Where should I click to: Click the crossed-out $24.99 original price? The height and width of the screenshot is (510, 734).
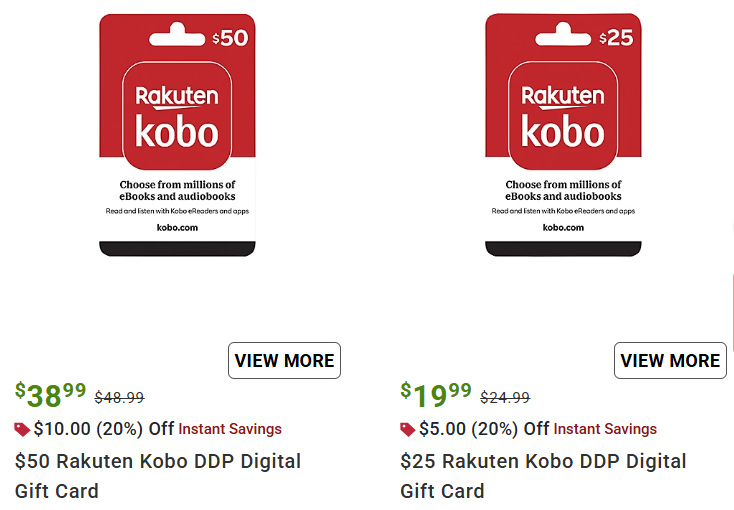[505, 397]
